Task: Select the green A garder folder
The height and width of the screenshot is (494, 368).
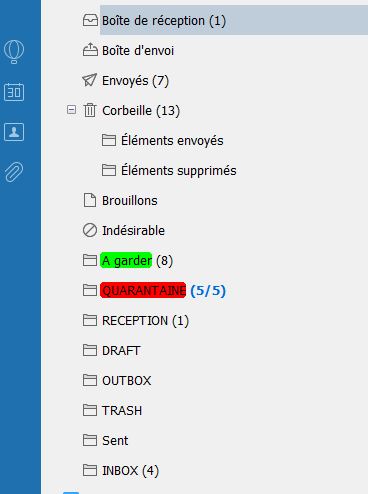Action: tap(126, 260)
